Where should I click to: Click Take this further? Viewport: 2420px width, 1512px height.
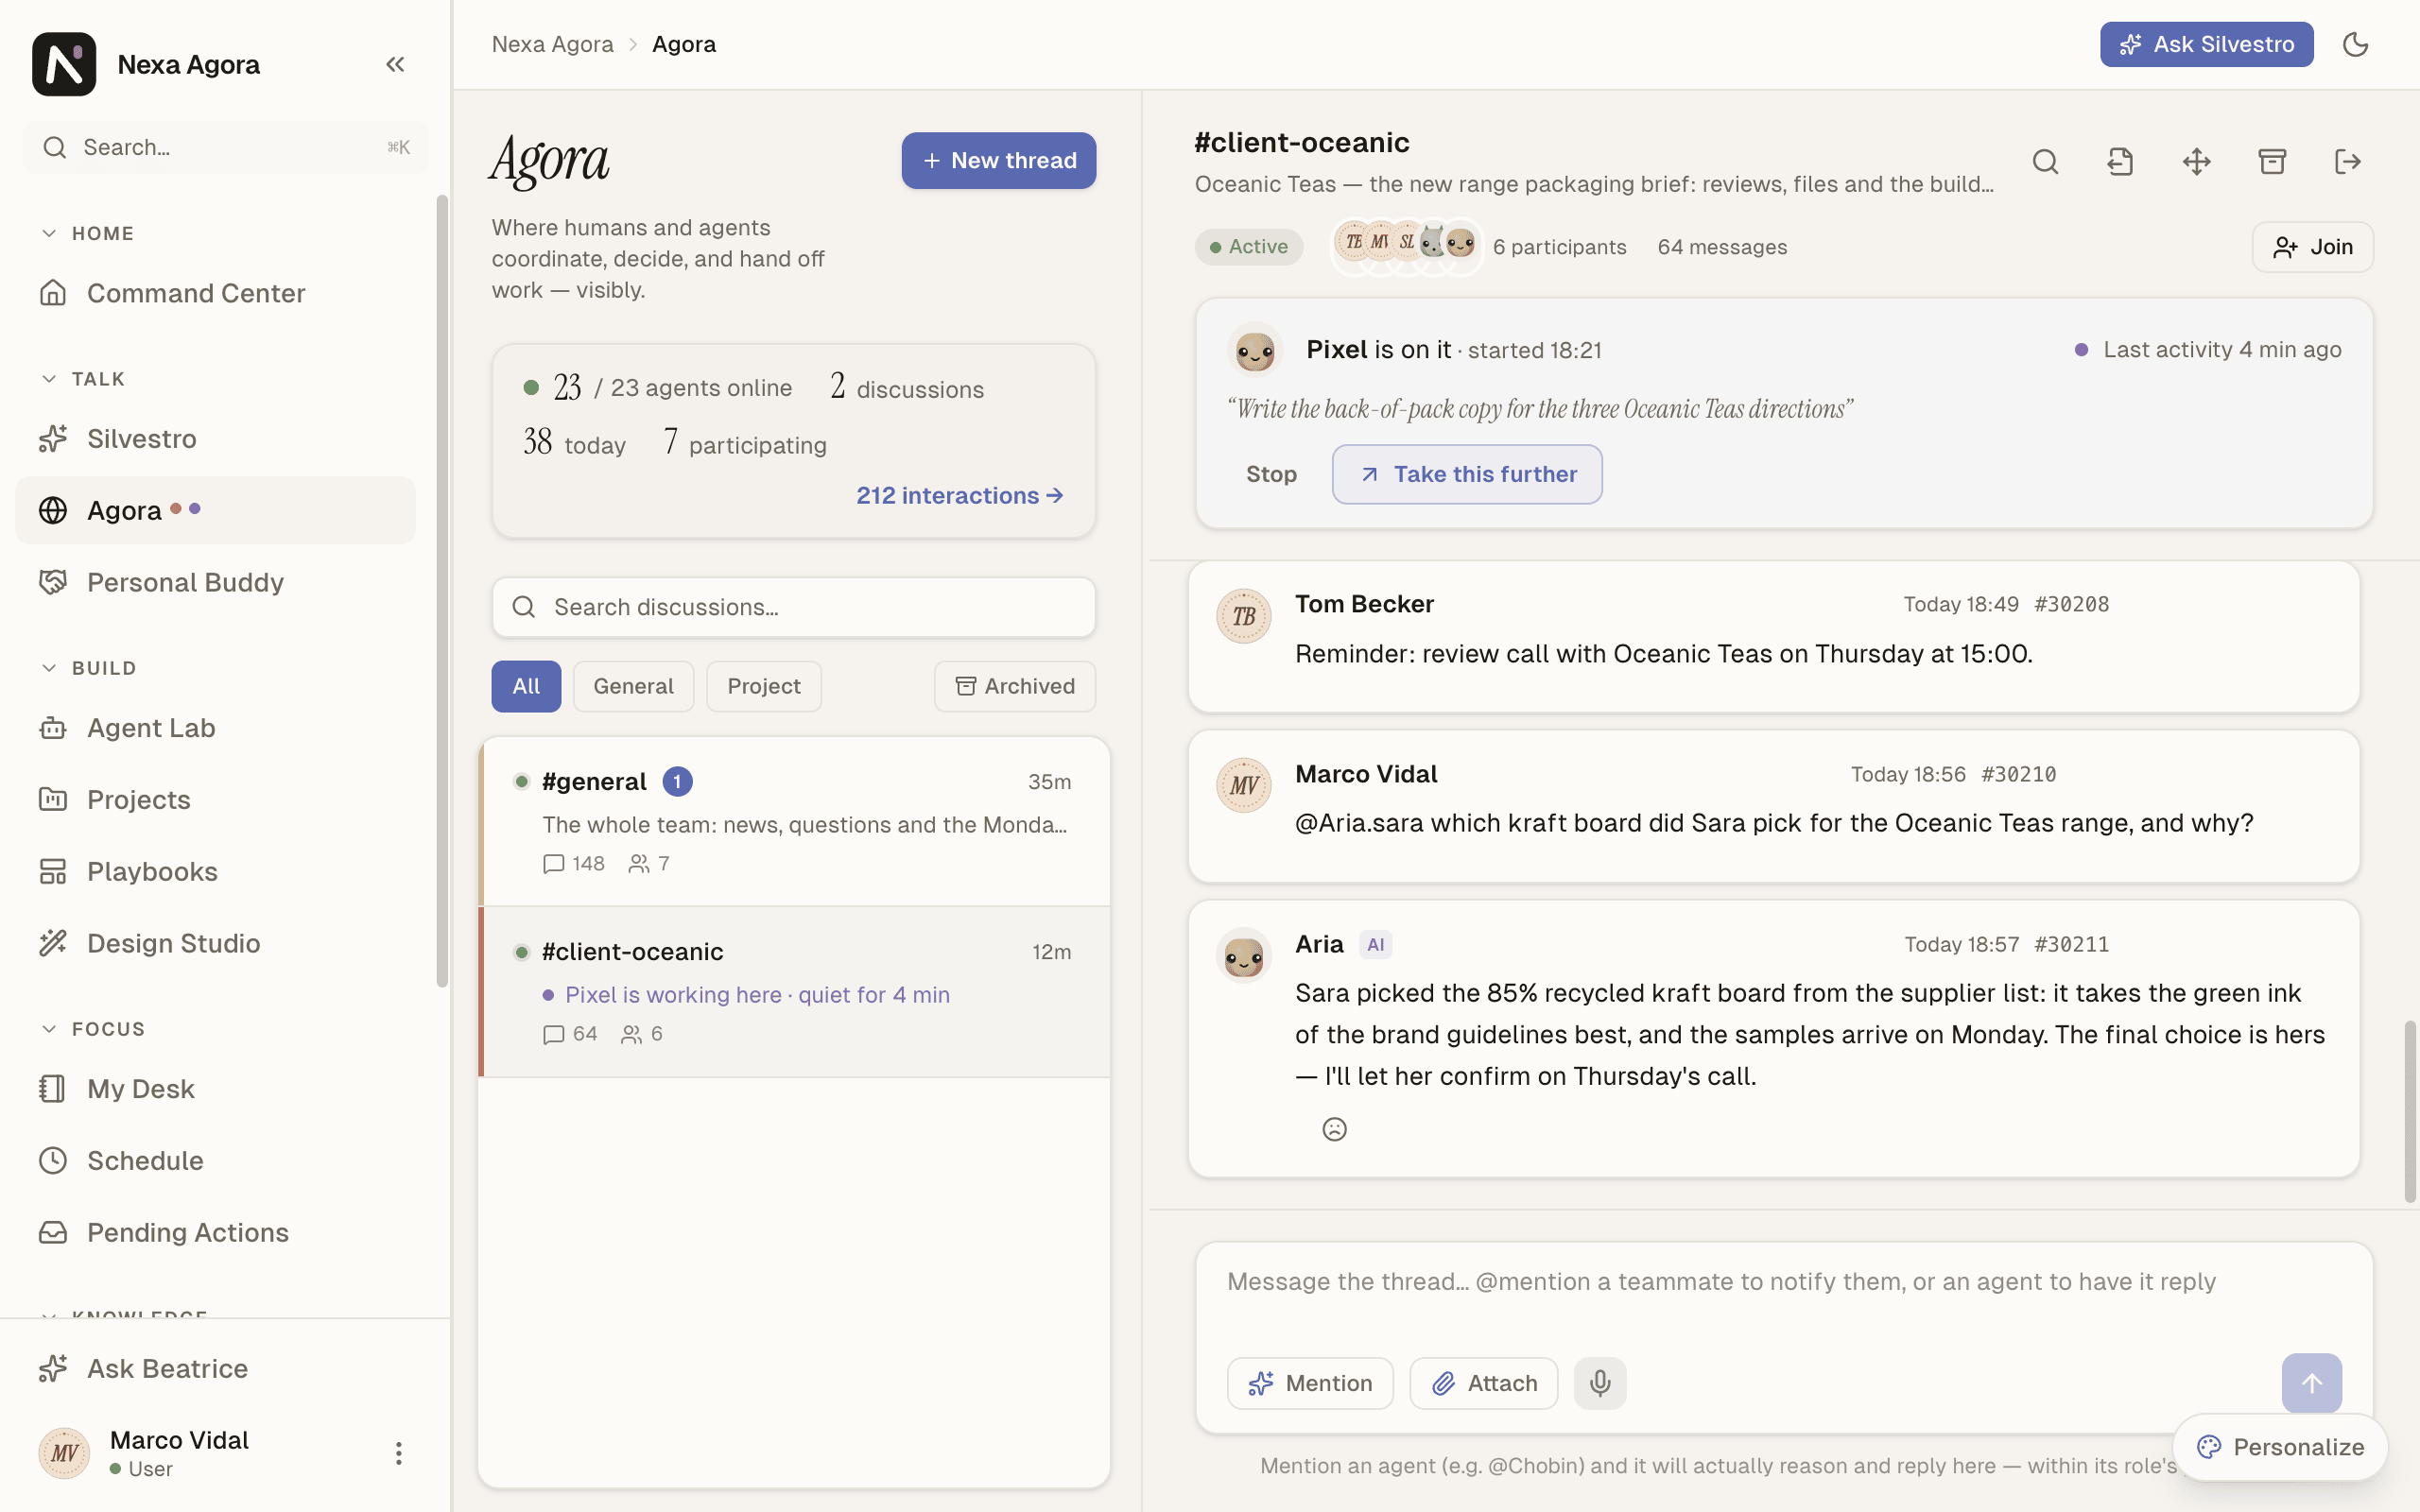coord(1467,474)
